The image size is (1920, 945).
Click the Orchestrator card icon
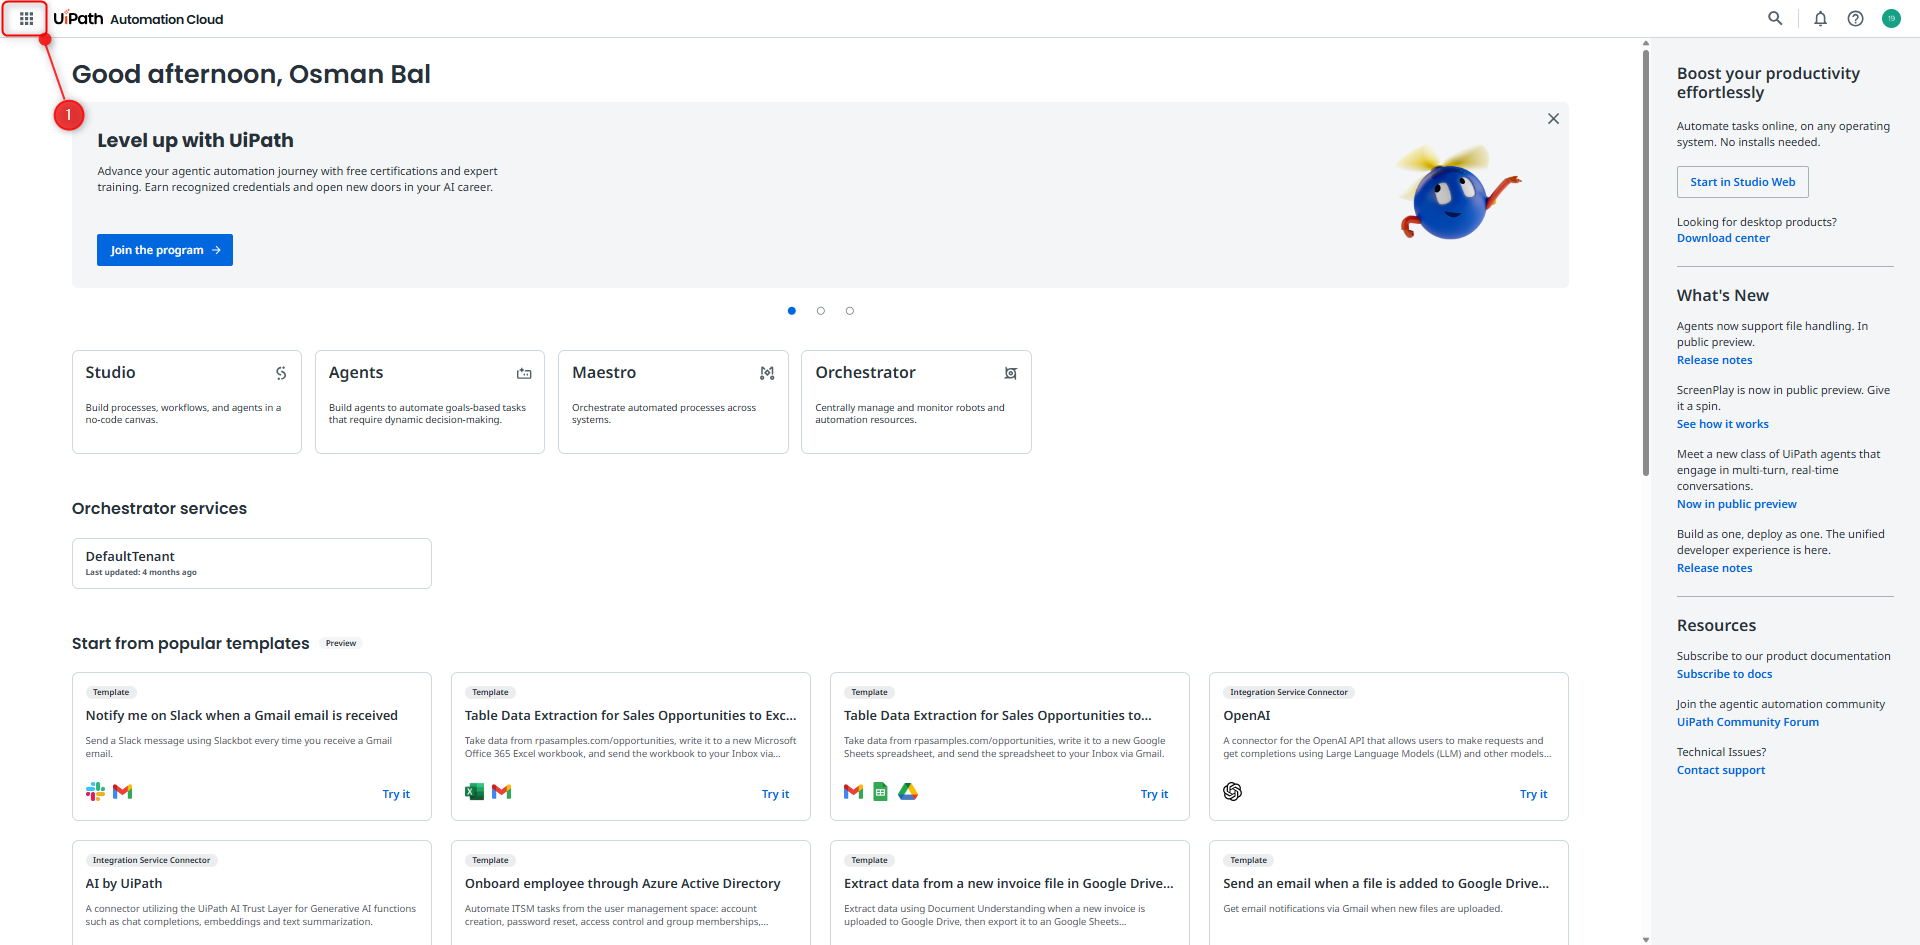pyautogui.click(x=1011, y=373)
